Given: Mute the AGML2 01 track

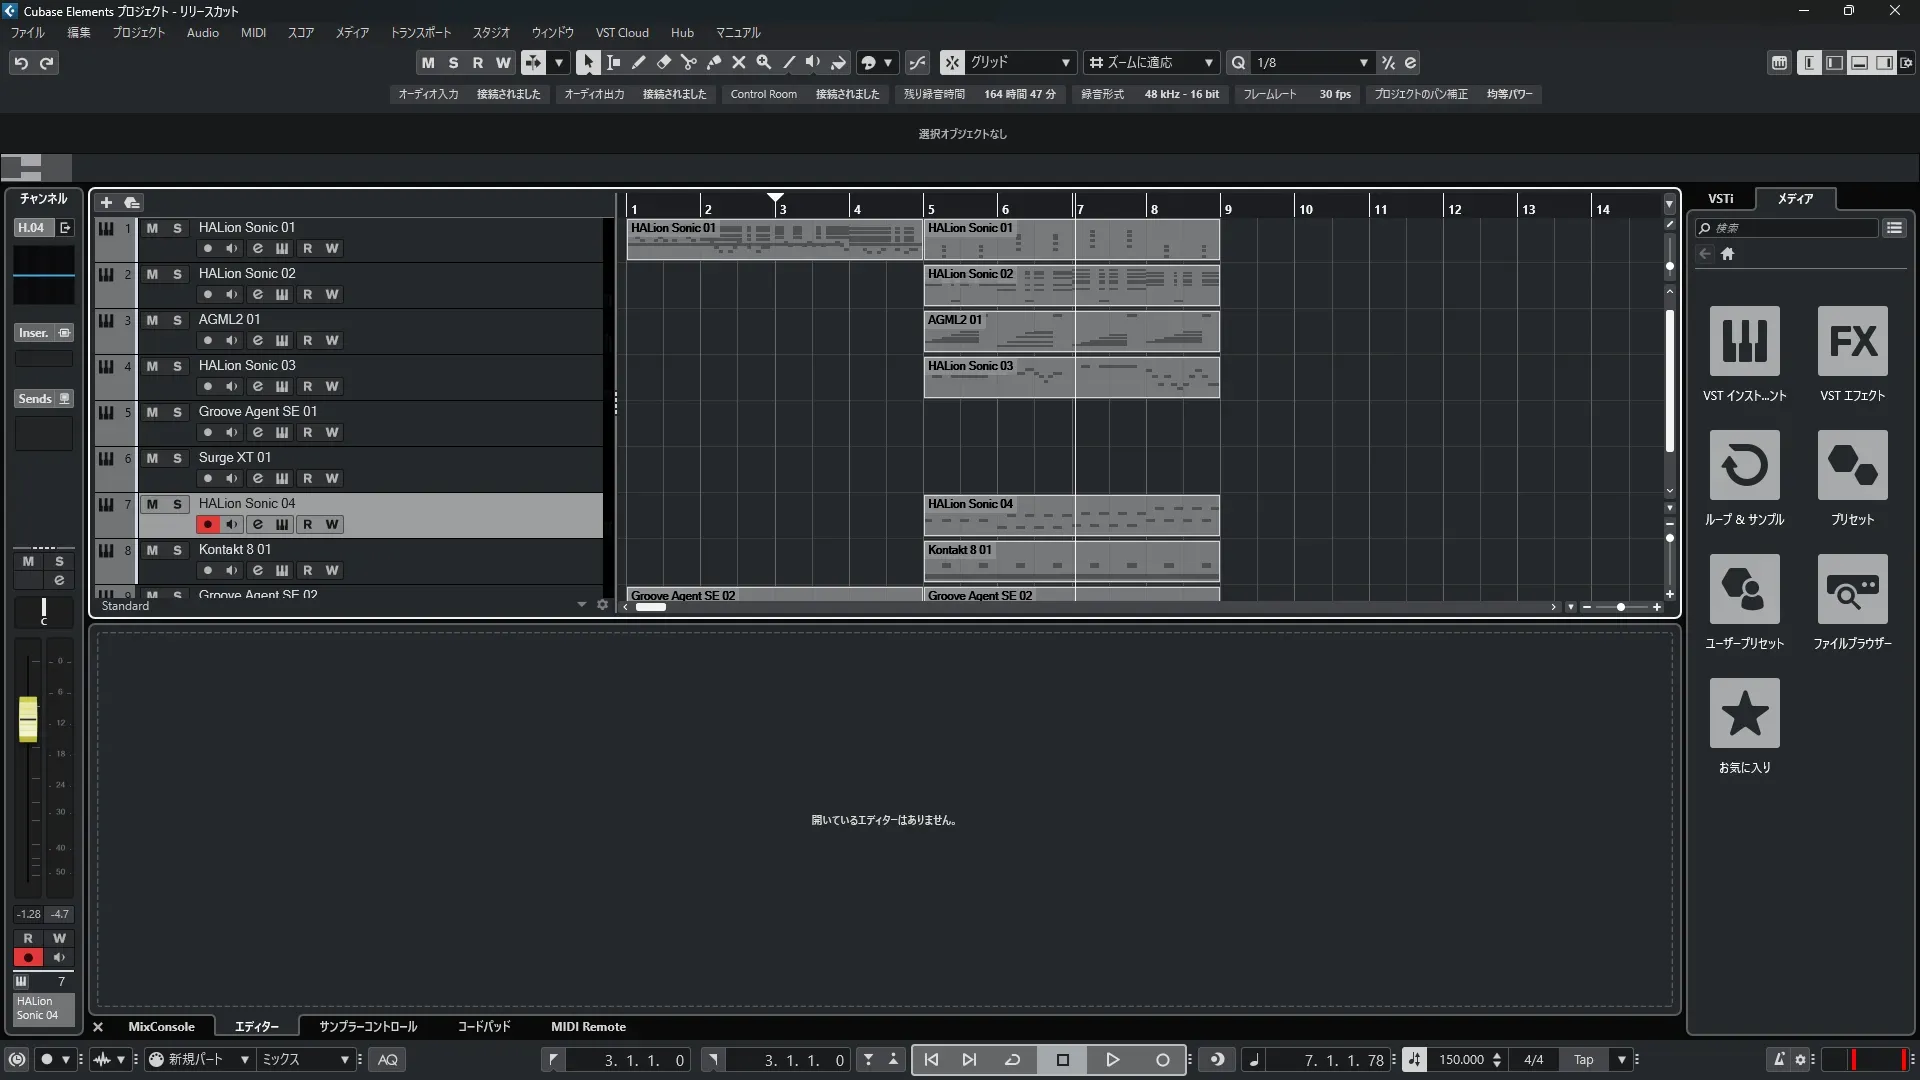Looking at the screenshot, I should (152, 320).
